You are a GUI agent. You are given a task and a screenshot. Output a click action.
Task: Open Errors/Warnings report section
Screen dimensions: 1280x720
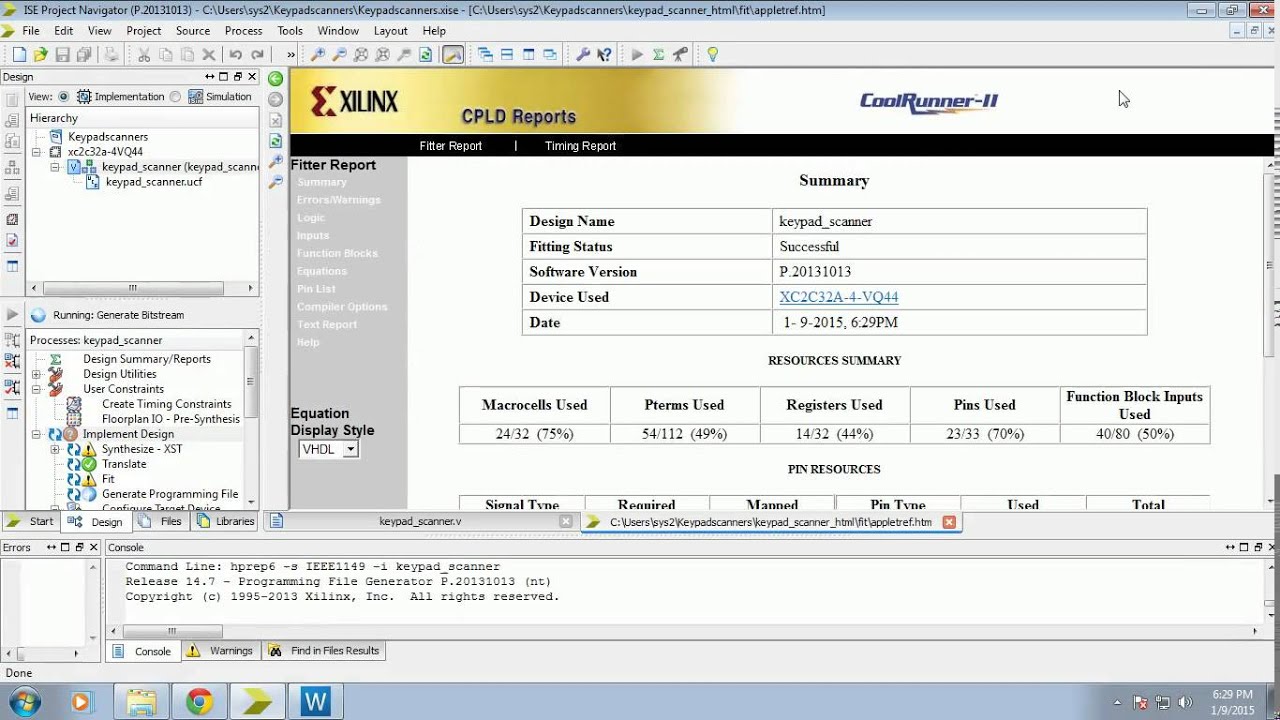pyautogui.click(x=338, y=200)
